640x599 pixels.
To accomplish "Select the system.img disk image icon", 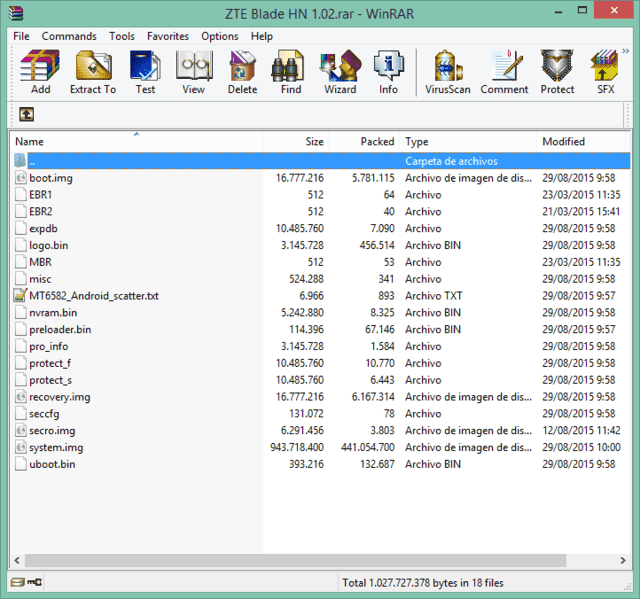I will (x=20, y=447).
